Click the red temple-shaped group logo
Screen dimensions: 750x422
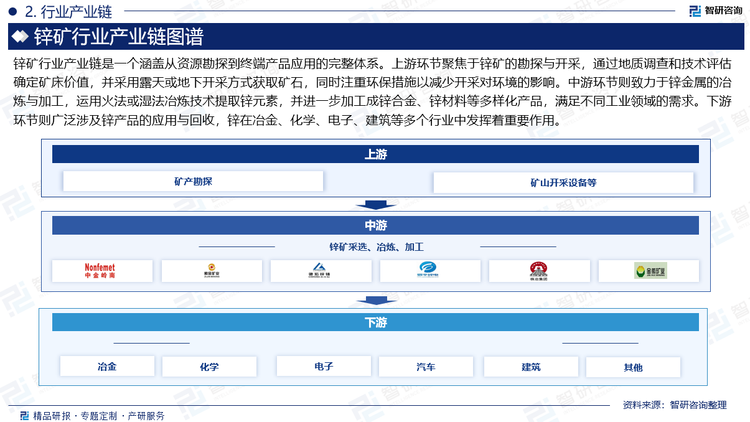pos(539,271)
